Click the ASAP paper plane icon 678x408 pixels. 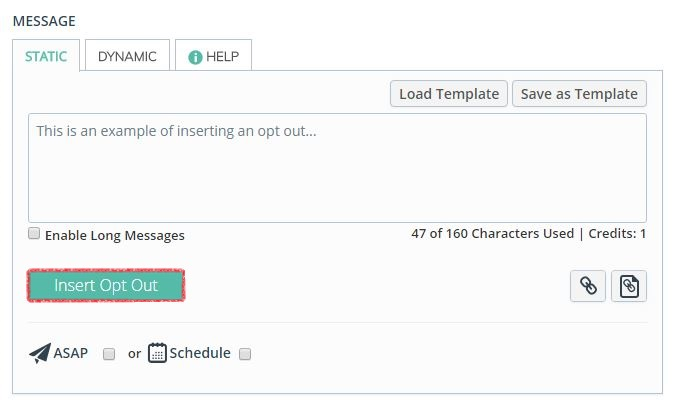[39, 353]
